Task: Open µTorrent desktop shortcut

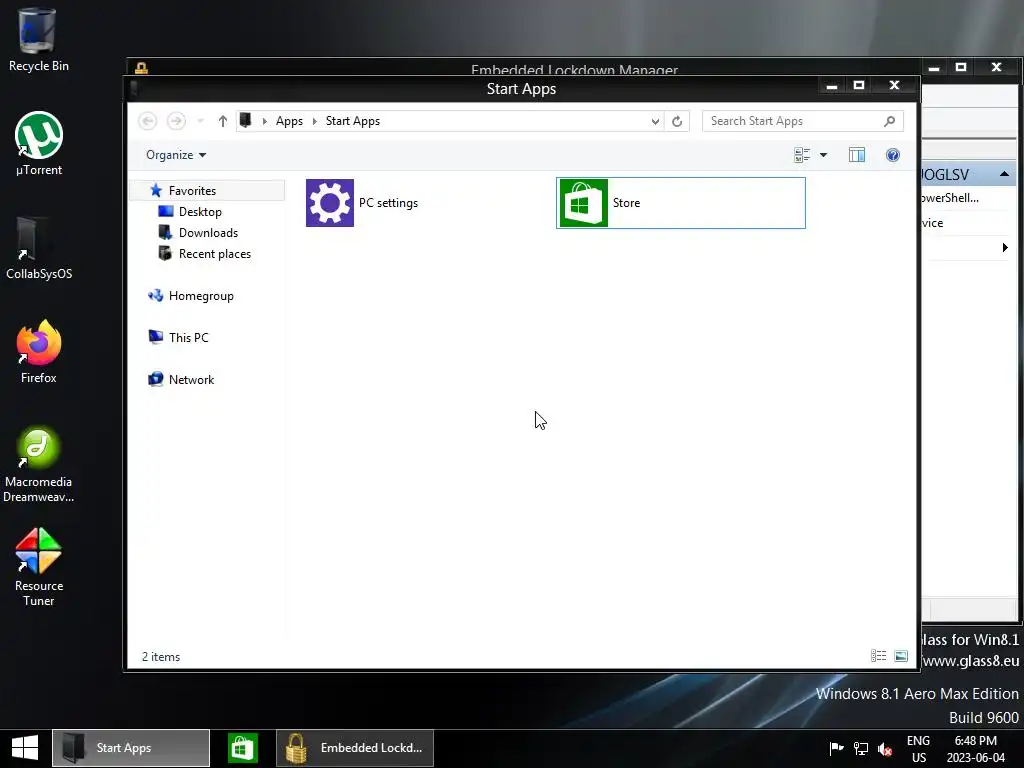Action: pos(39,144)
